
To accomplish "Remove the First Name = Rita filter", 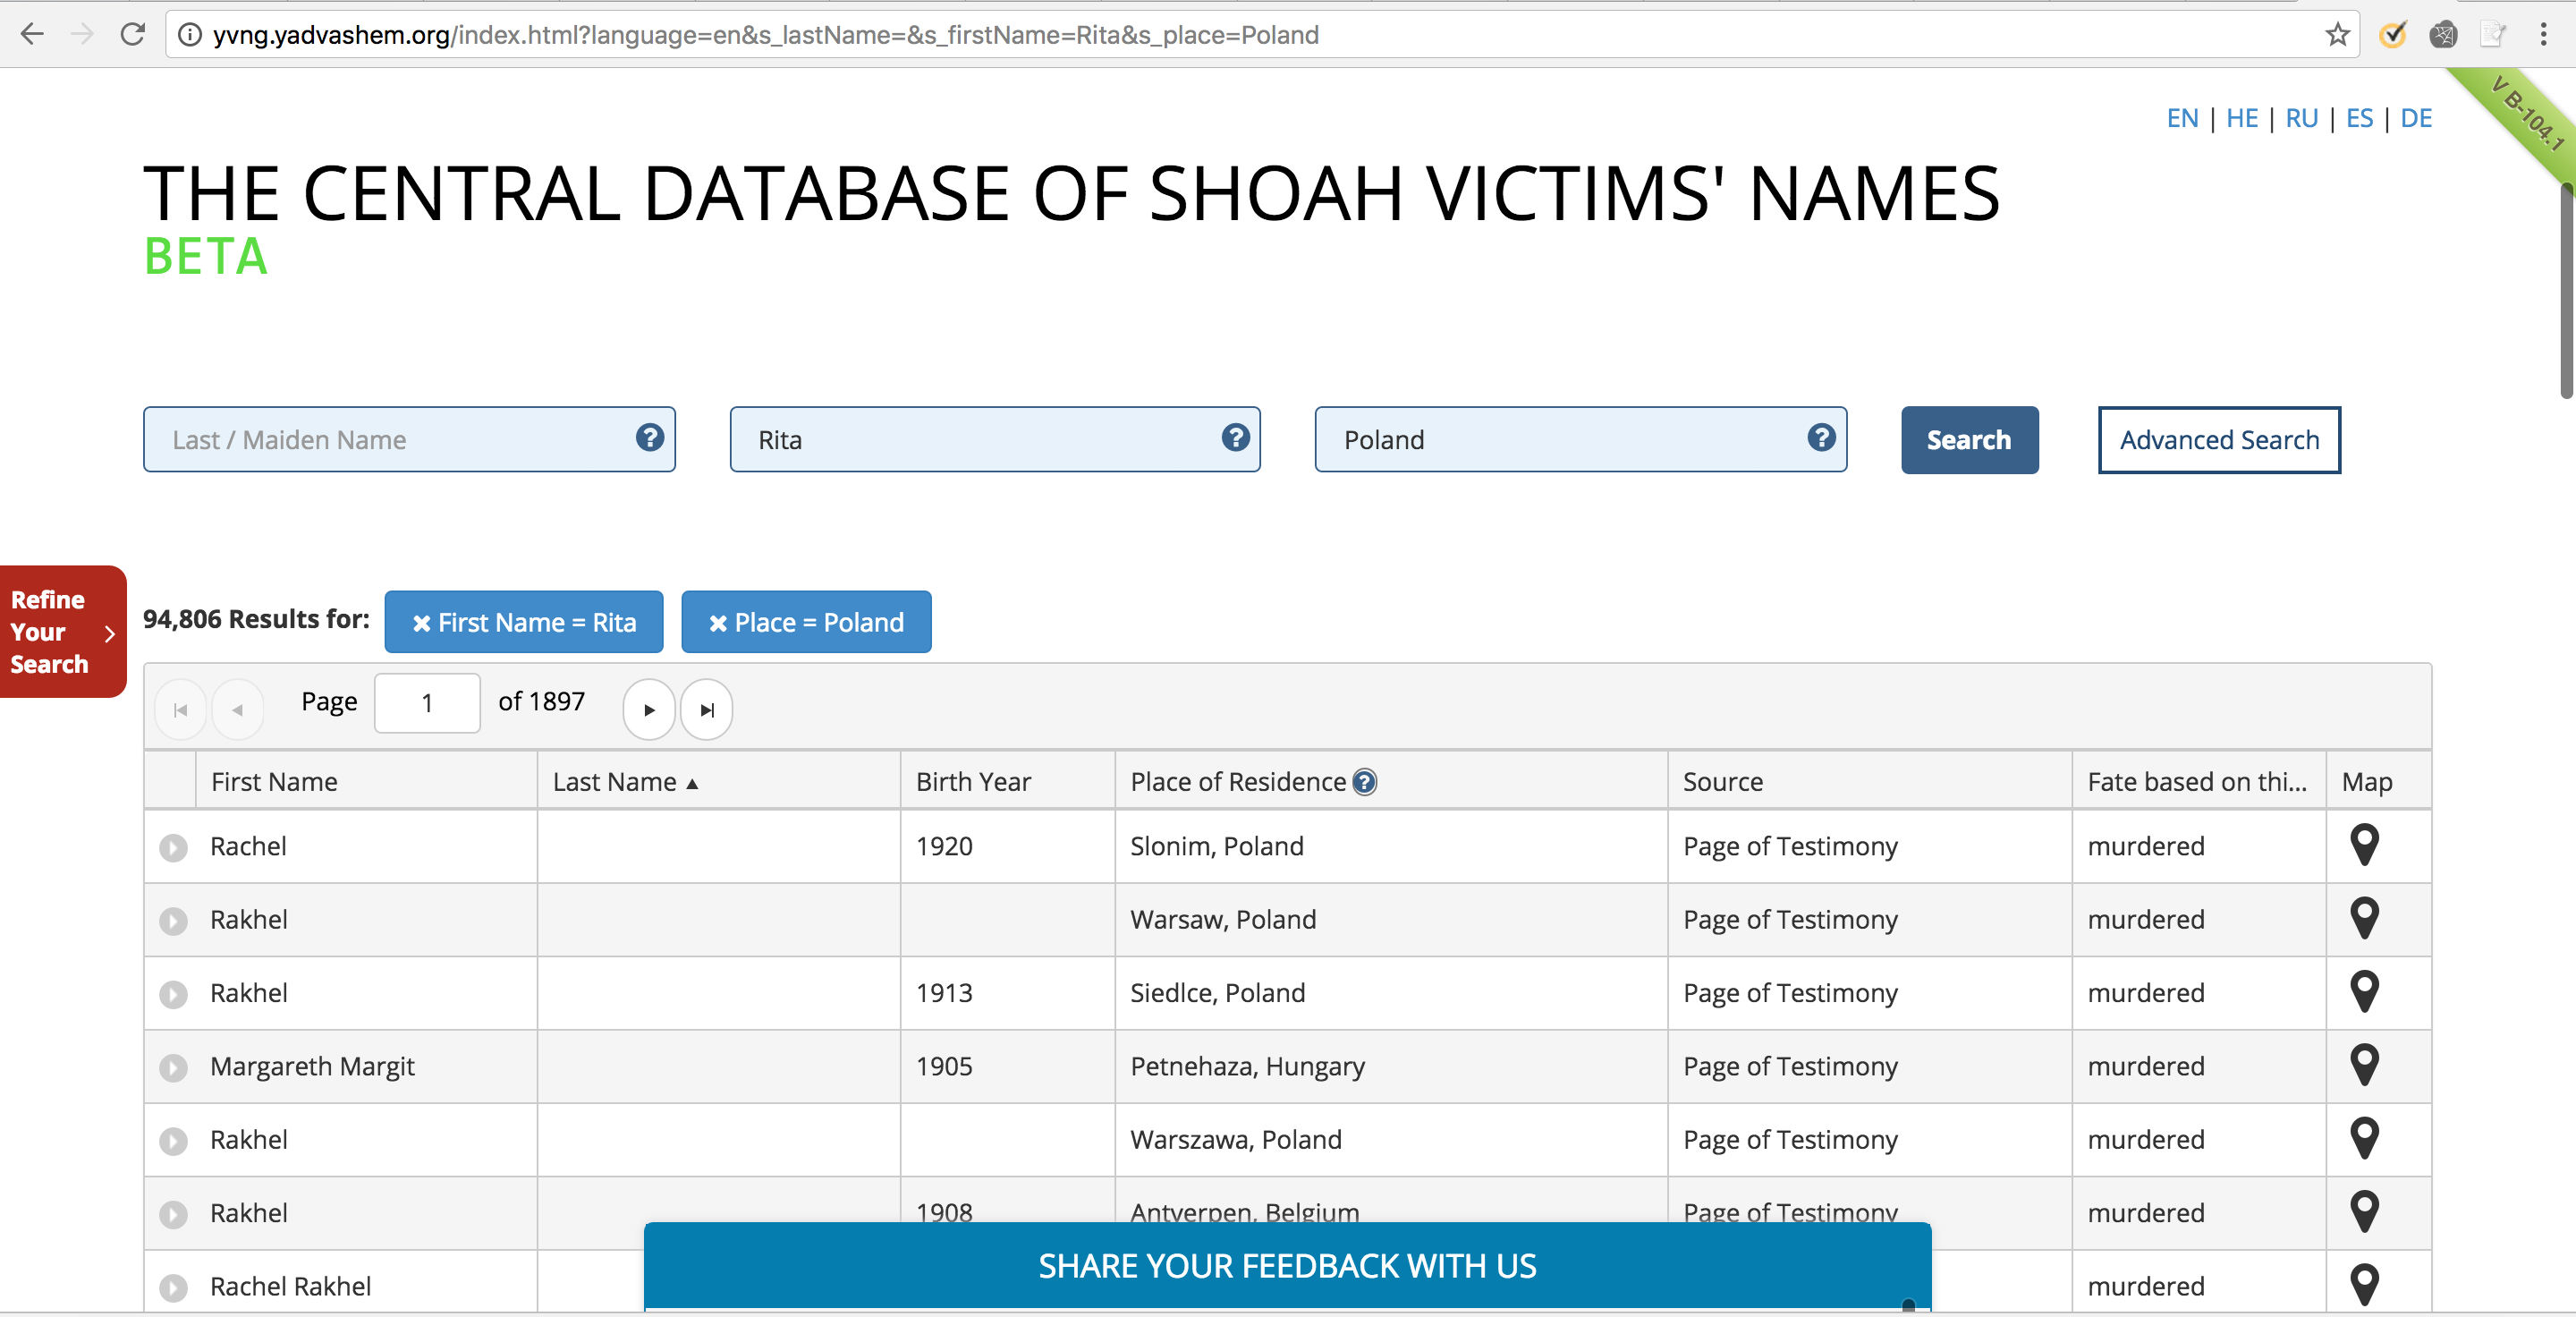I will point(421,623).
